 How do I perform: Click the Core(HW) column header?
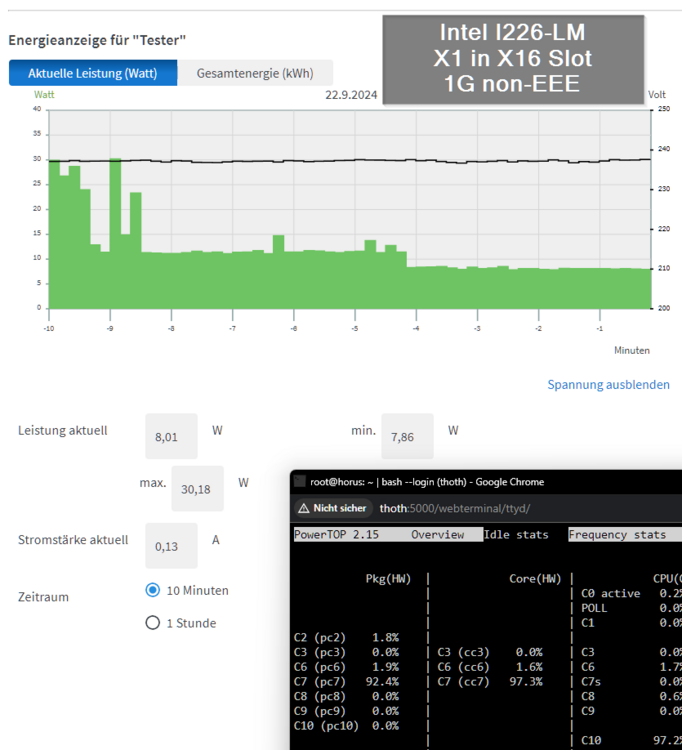pos(535,579)
